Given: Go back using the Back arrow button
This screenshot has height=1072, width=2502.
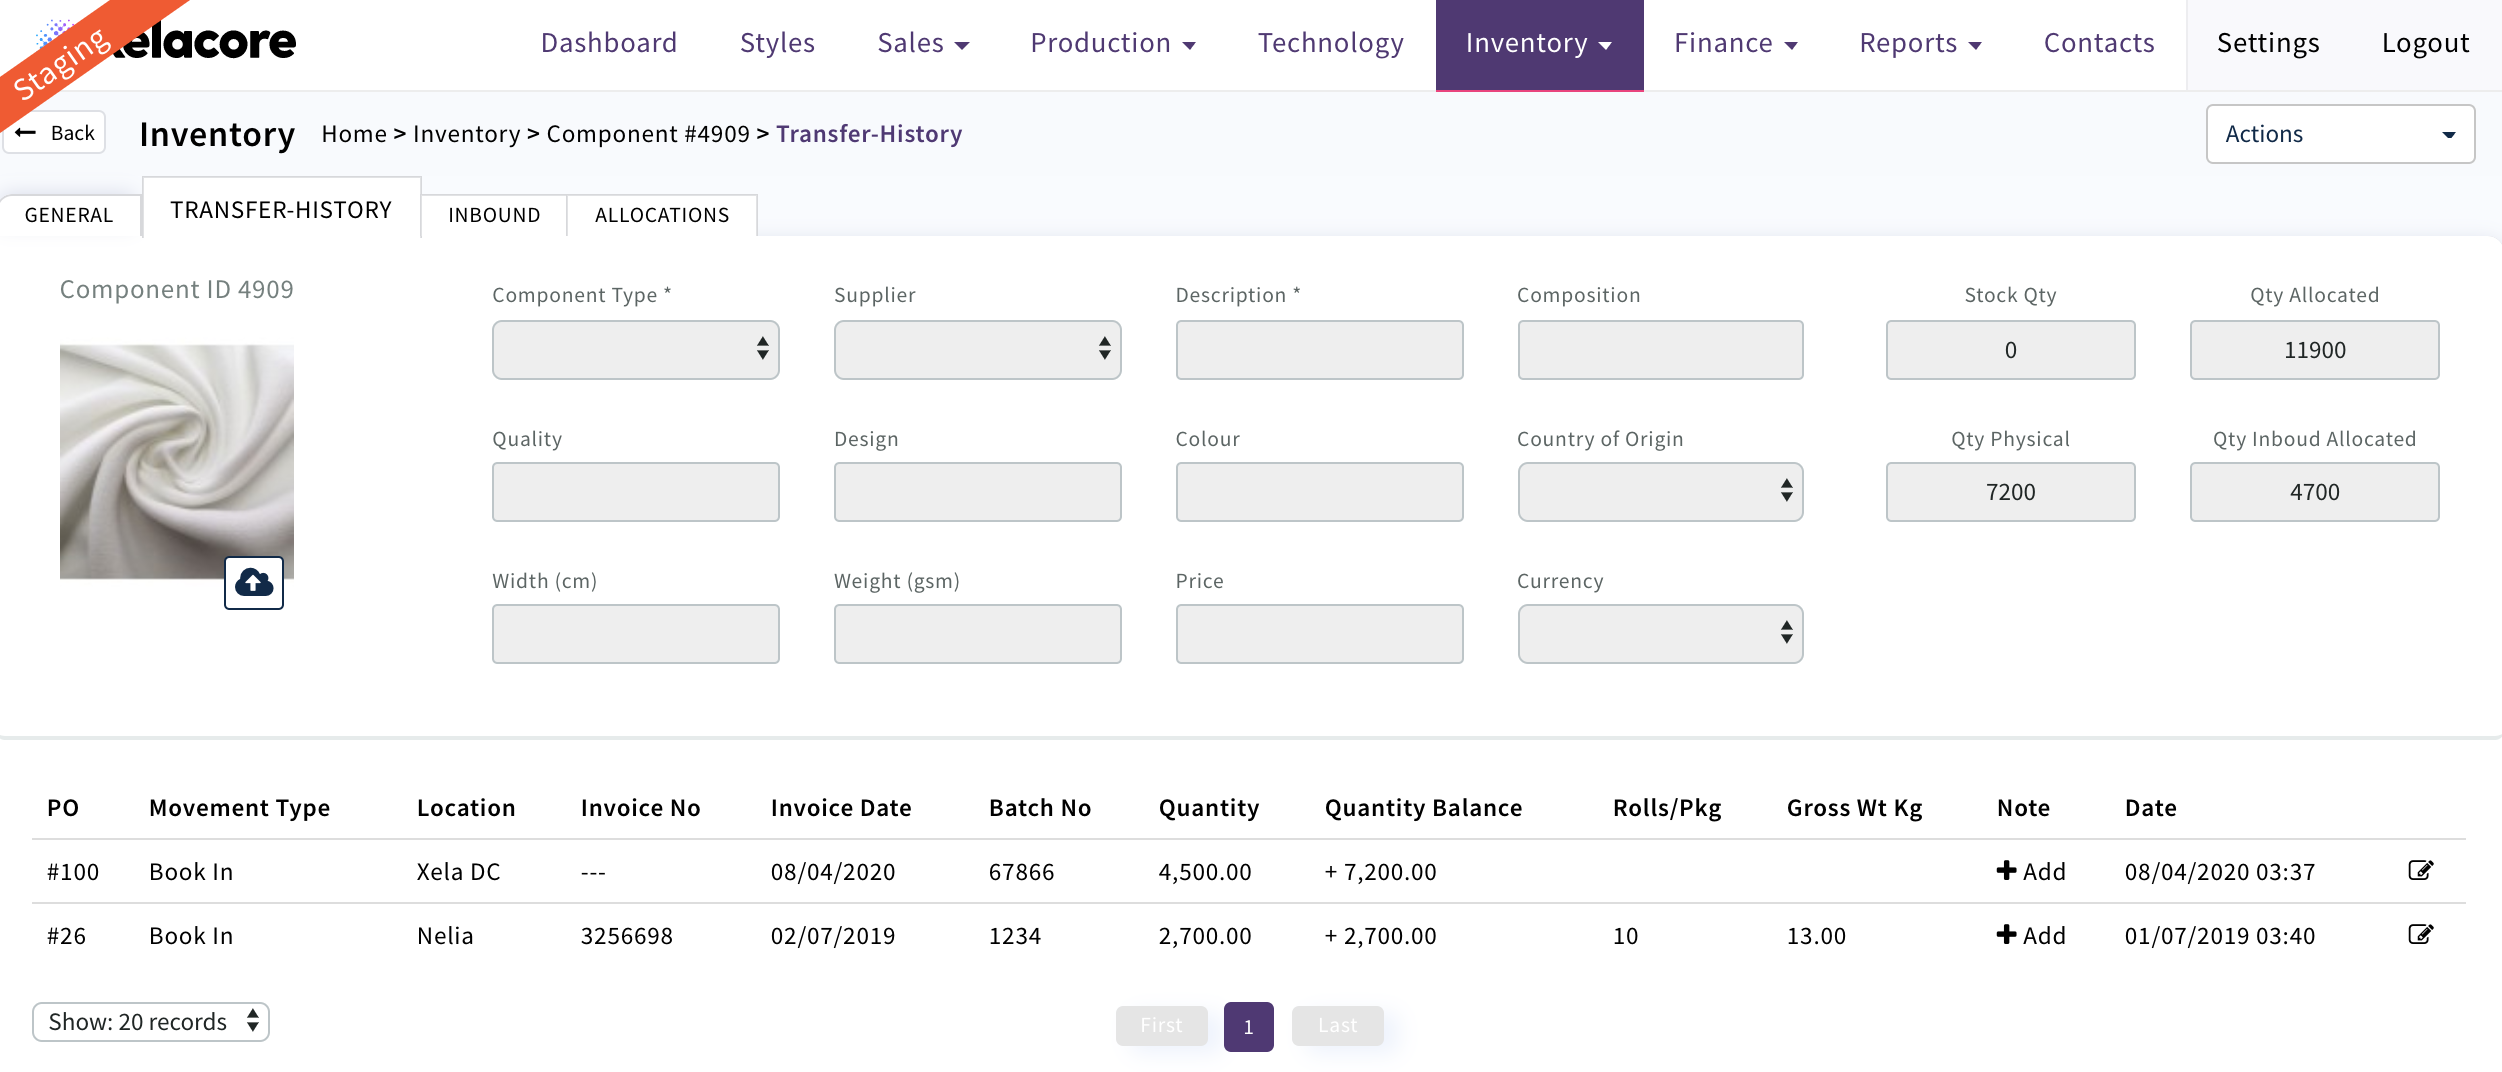Looking at the screenshot, I should (x=56, y=133).
